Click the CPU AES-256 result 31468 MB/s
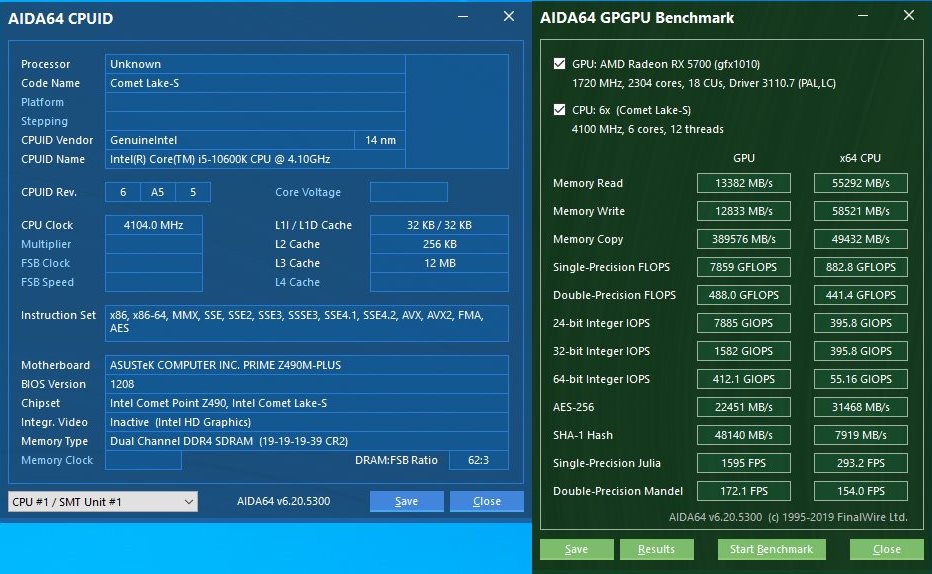Screen dimensions: 932x574 pyautogui.click(x=861, y=406)
